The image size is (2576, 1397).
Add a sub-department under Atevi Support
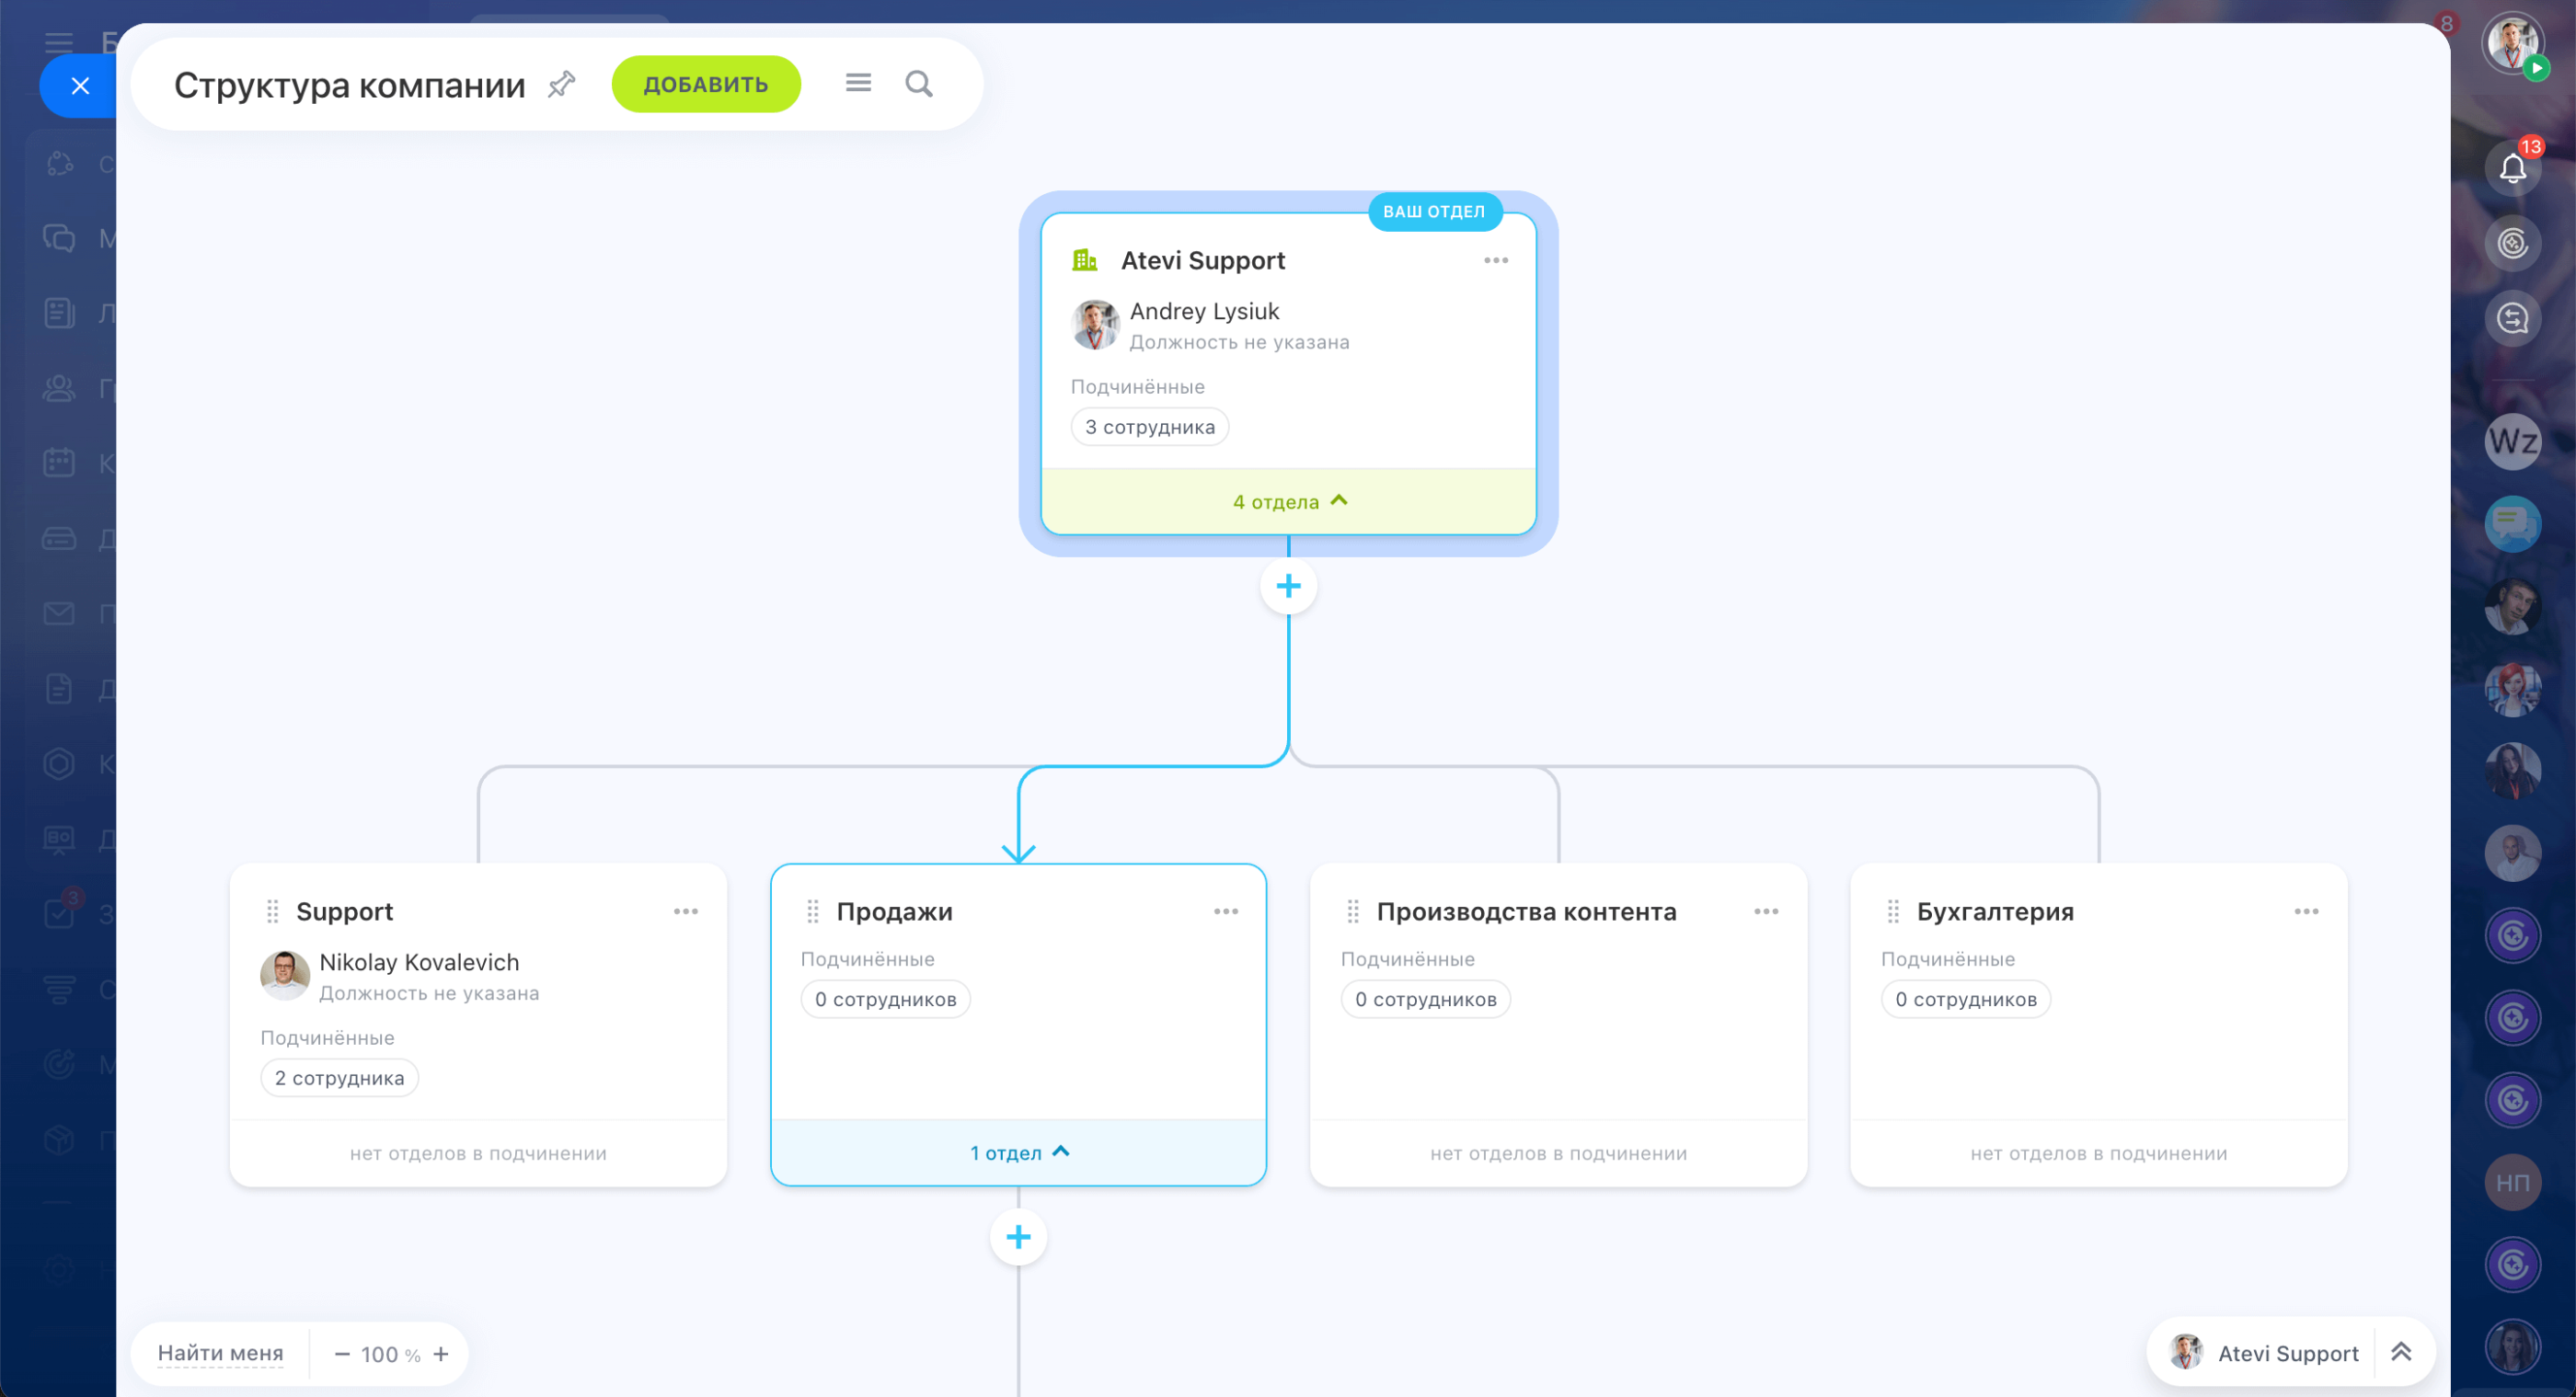tap(1289, 586)
